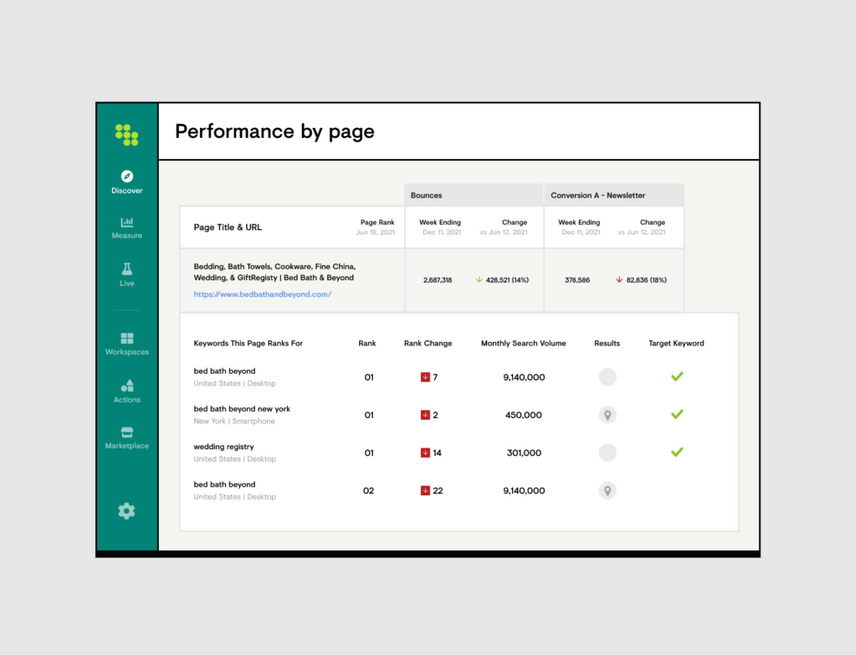856x655 pixels.
Task: Open Actions from sidebar
Action: point(127,391)
